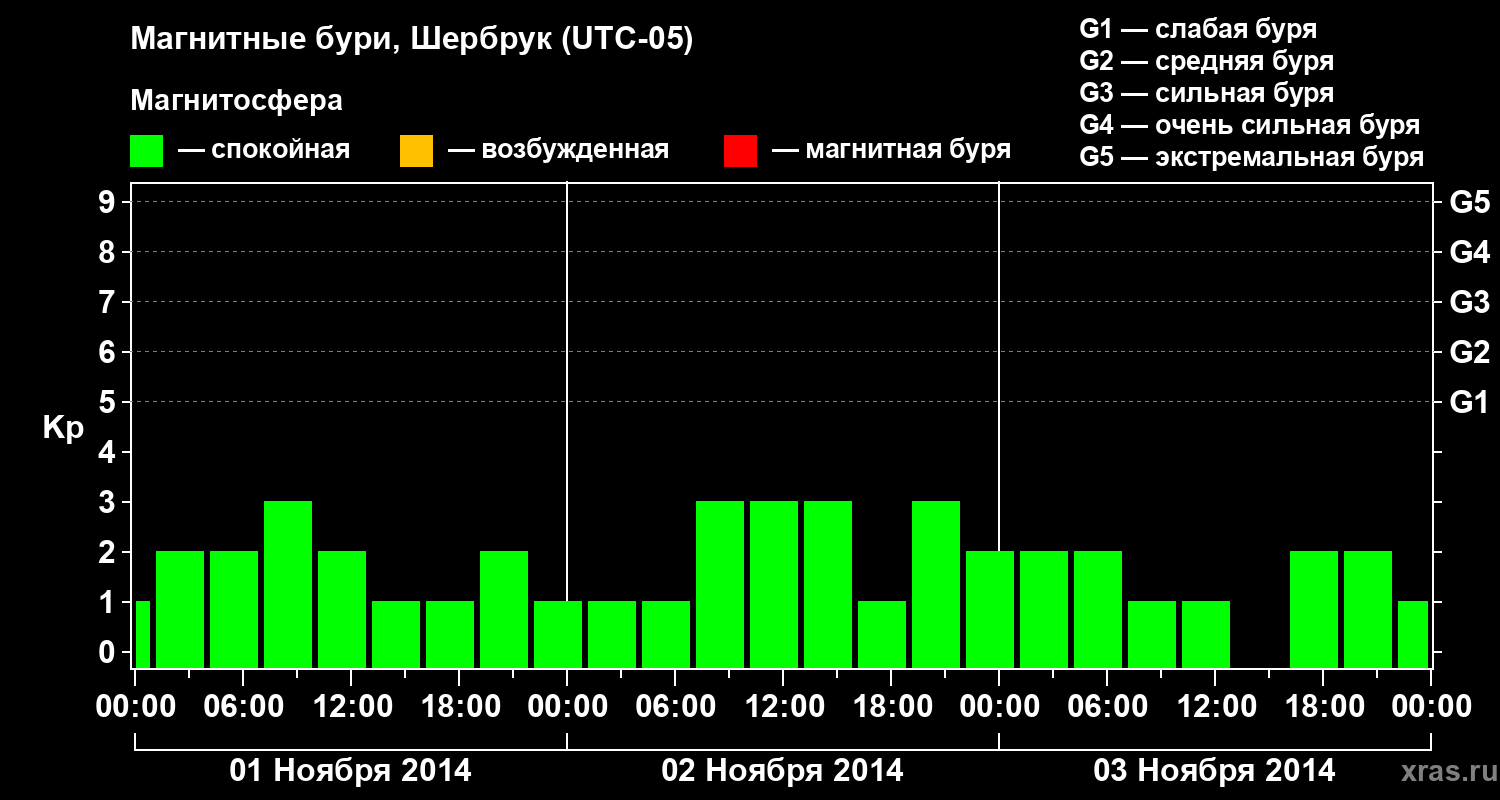
Task: Click the "06:00" time label above 03 Ноября
Action: coord(1107,706)
